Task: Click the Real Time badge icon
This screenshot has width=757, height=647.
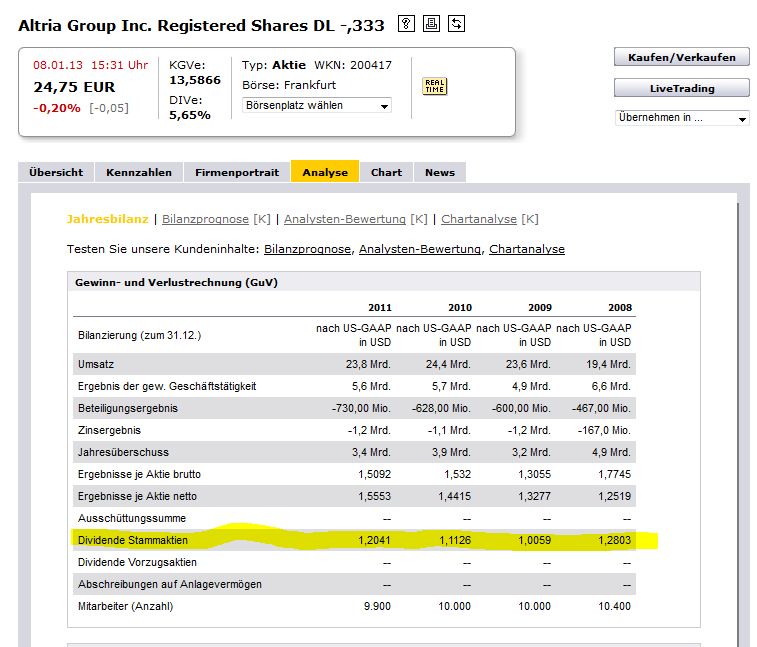Action: [x=435, y=86]
